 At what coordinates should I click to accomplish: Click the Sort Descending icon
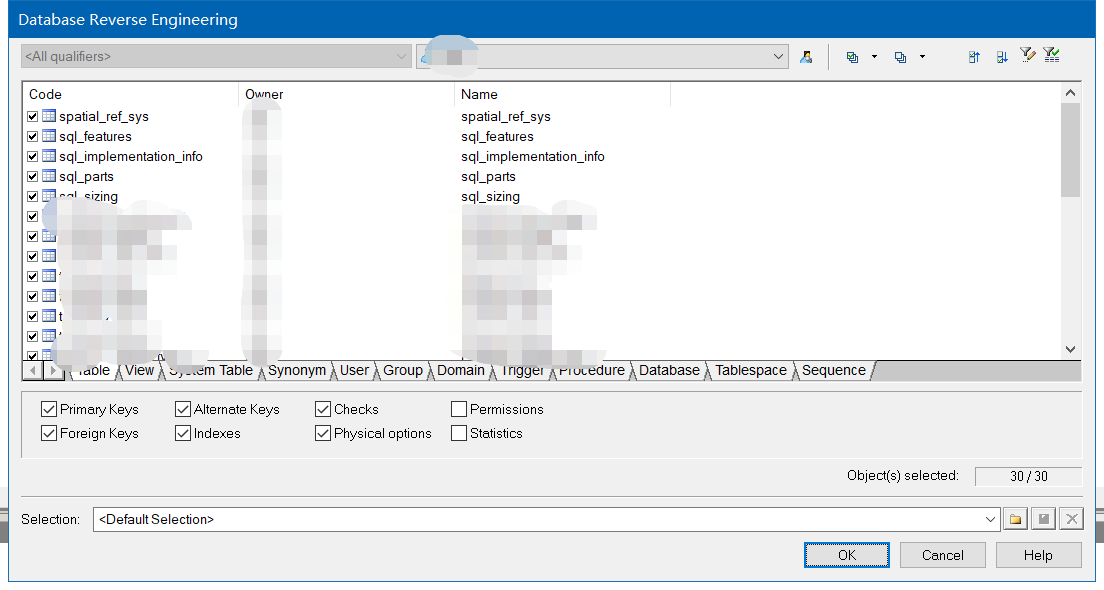(x=1002, y=56)
